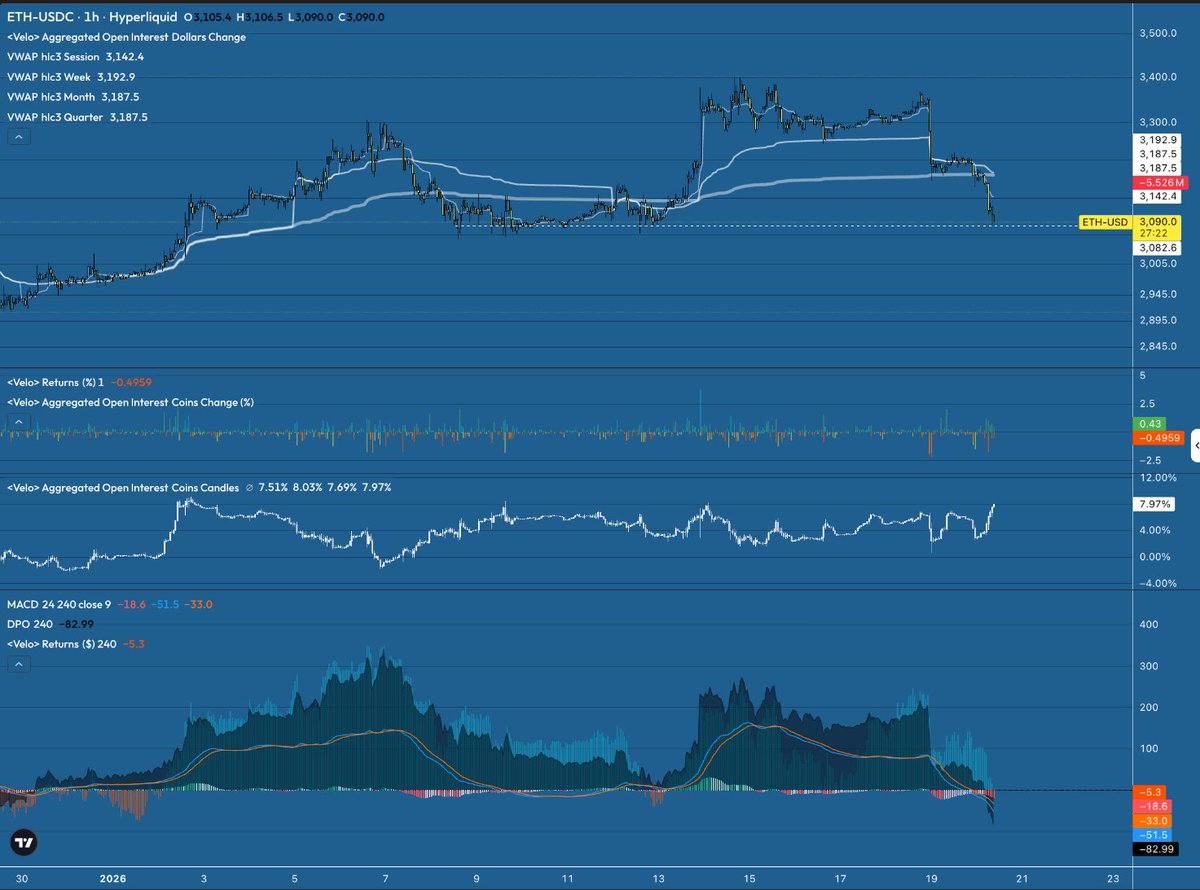The image size is (1200, 890).
Task: Click the 3,500.0 price scale tick
Action: pos(1158,34)
